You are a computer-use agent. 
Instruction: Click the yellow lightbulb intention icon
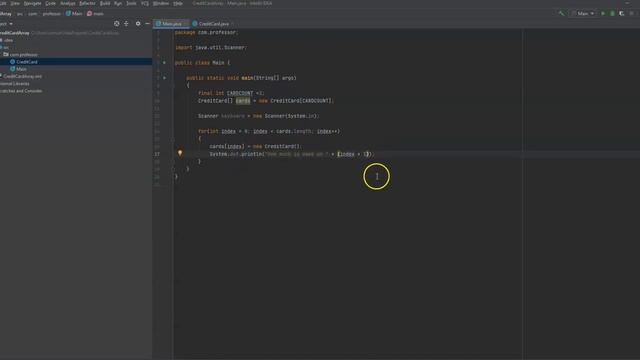click(180, 153)
